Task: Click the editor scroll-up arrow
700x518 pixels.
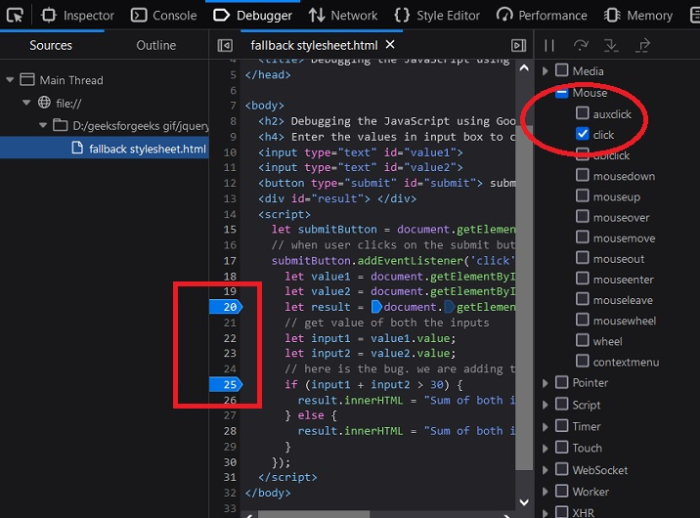Action: click(x=524, y=68)
